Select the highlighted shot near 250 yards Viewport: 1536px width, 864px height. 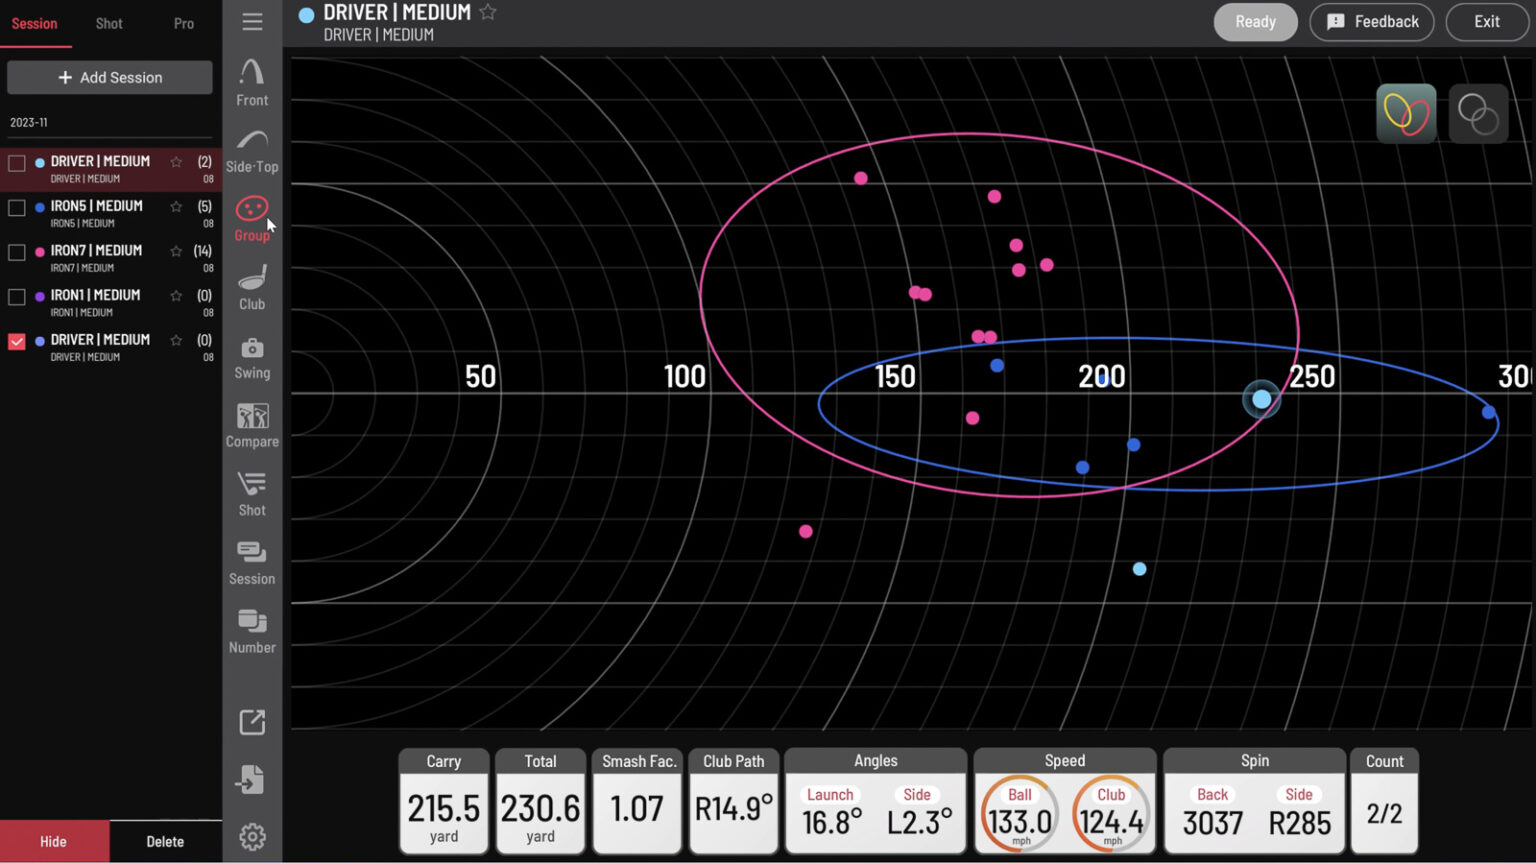pos(1261,399)
